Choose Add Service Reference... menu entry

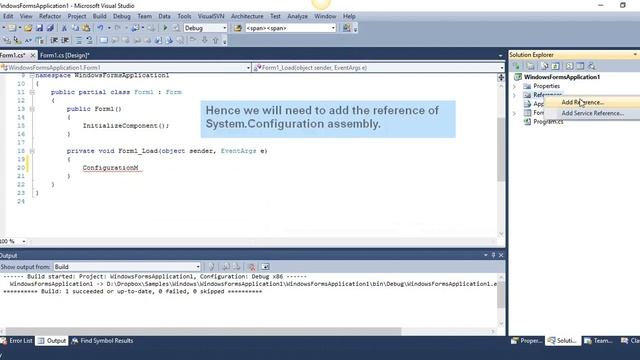tap(592, 113)
